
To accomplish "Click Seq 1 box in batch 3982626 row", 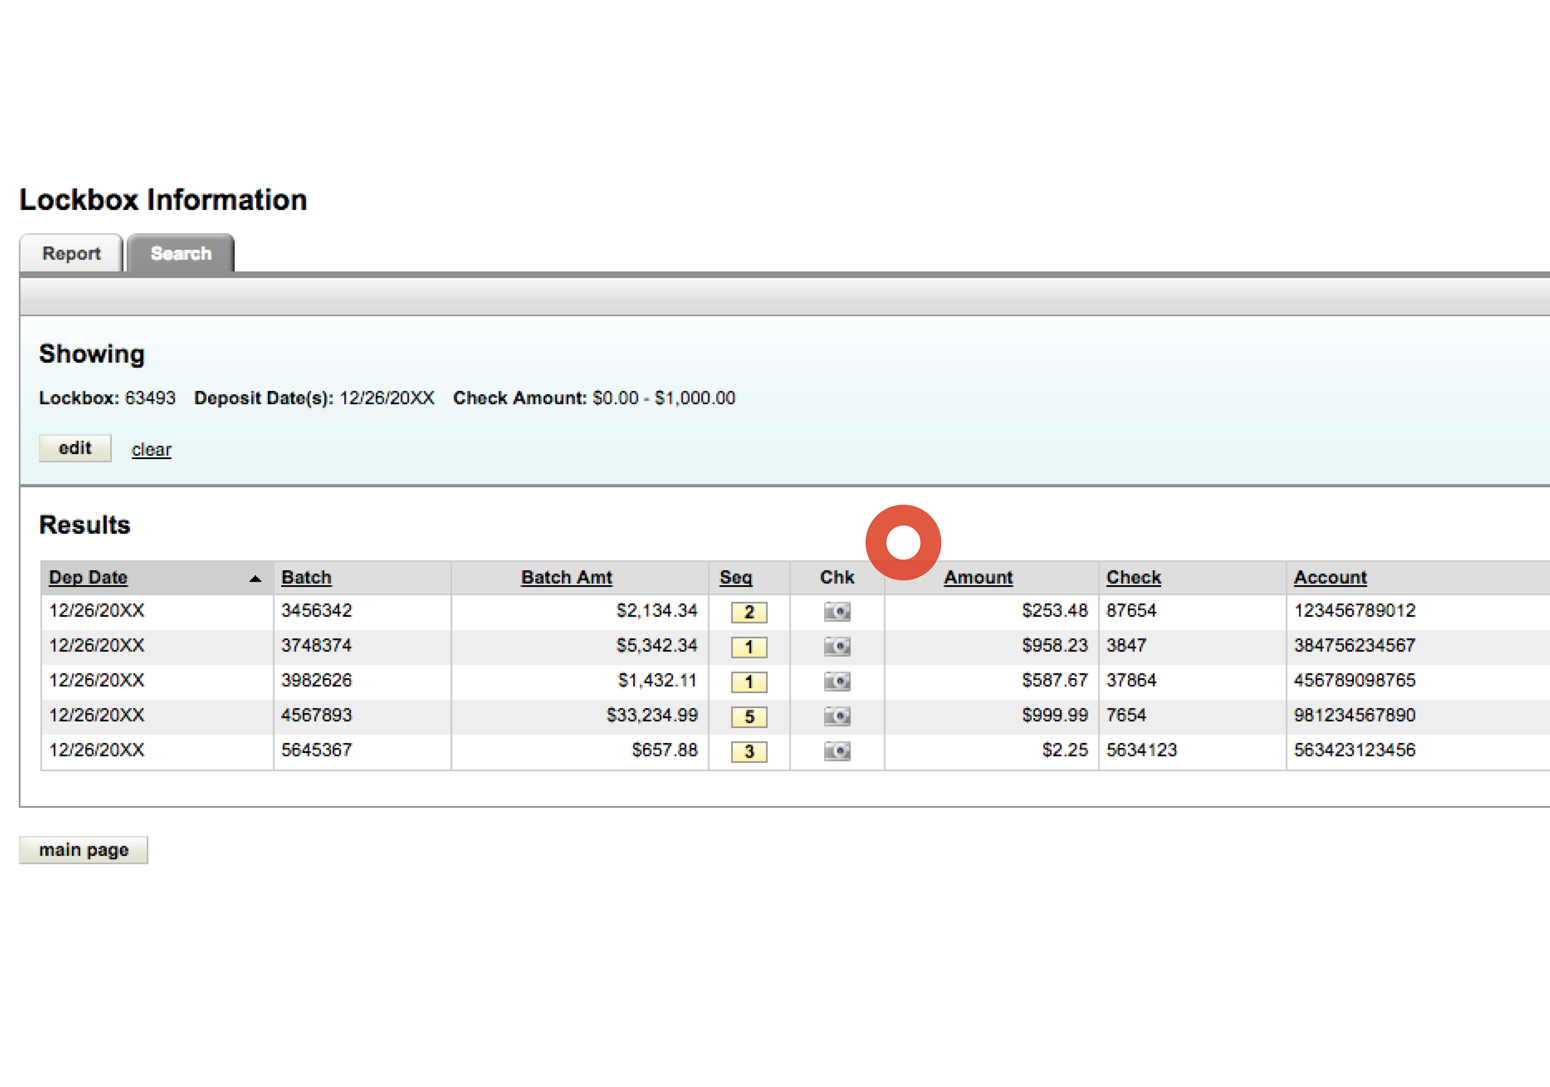I will 749,682.
